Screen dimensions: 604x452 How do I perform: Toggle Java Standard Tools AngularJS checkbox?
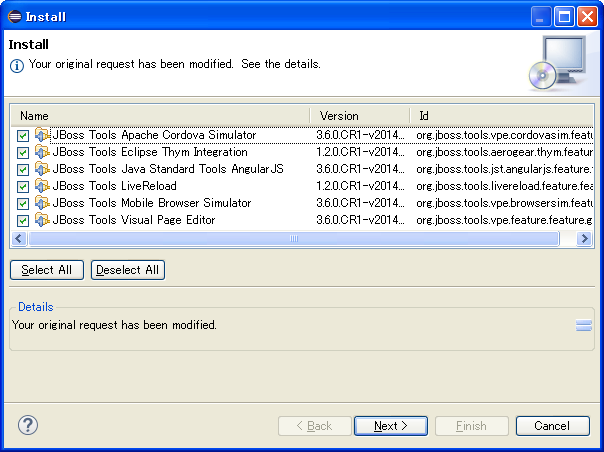click(23, 170)
